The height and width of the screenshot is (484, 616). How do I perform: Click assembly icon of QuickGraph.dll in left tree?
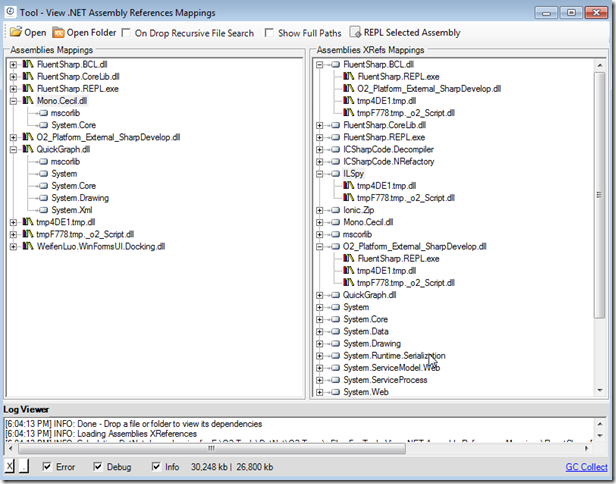pyautogui.click(x=28, y=149)
